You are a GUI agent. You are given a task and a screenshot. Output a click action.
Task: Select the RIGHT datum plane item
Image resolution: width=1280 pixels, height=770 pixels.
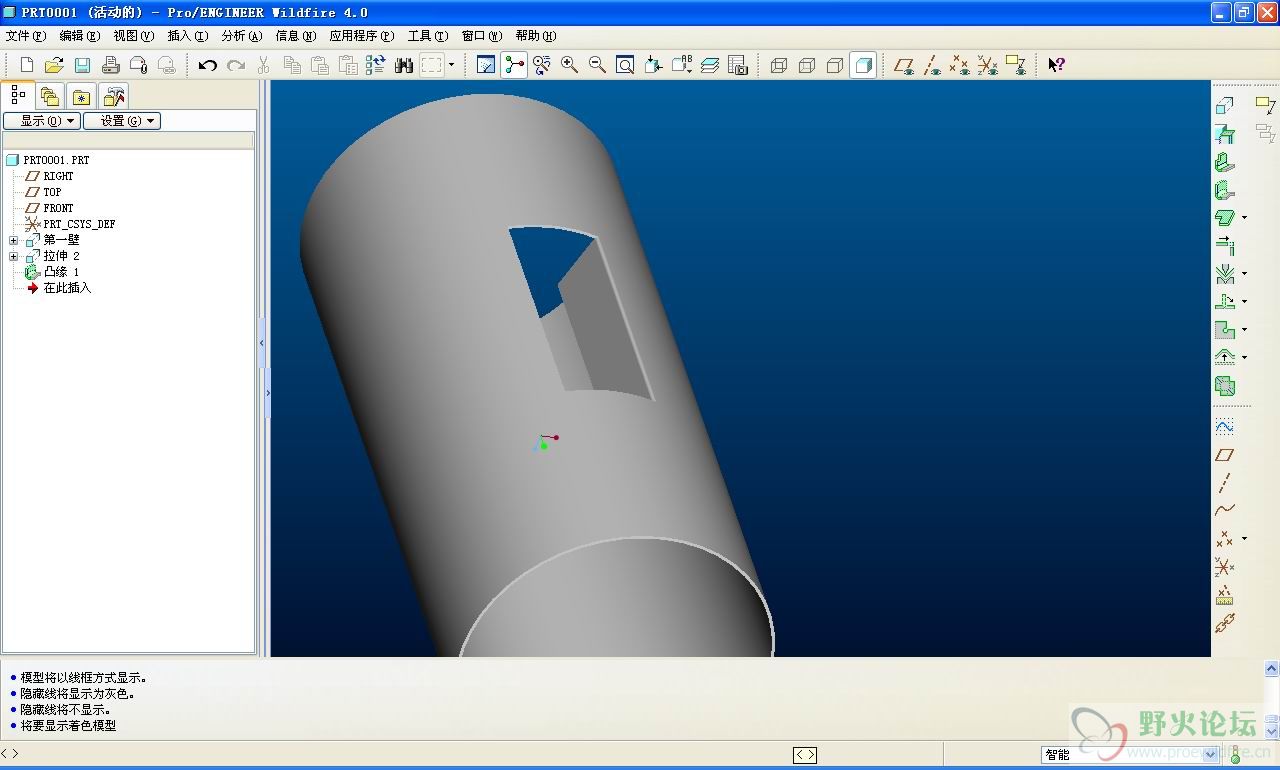pyautogui.click(x=49, y=176)
